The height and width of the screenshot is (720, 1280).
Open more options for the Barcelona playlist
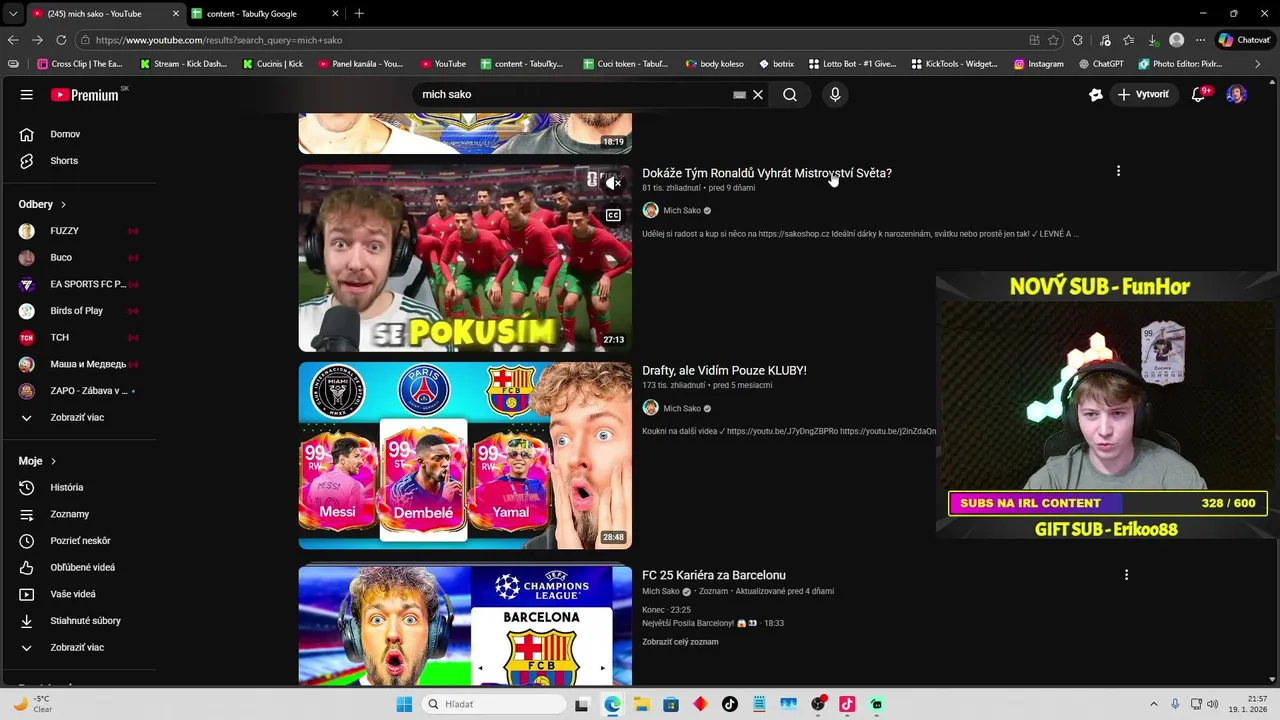(1126, 575)
